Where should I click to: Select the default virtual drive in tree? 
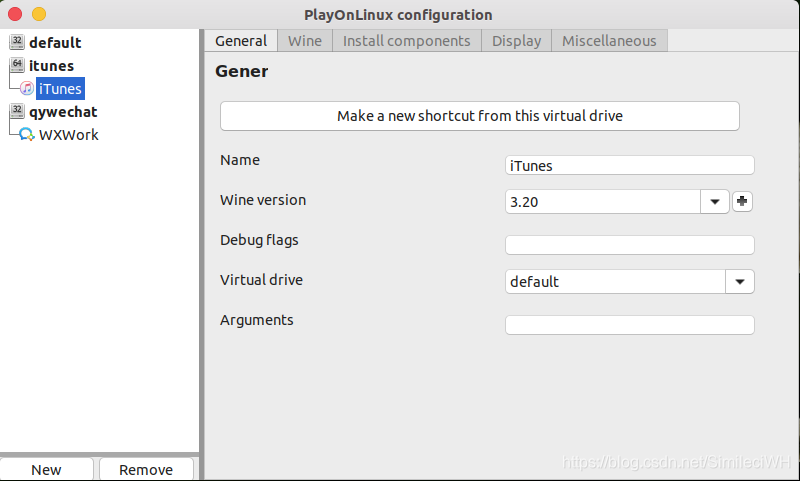click(55, 42)
